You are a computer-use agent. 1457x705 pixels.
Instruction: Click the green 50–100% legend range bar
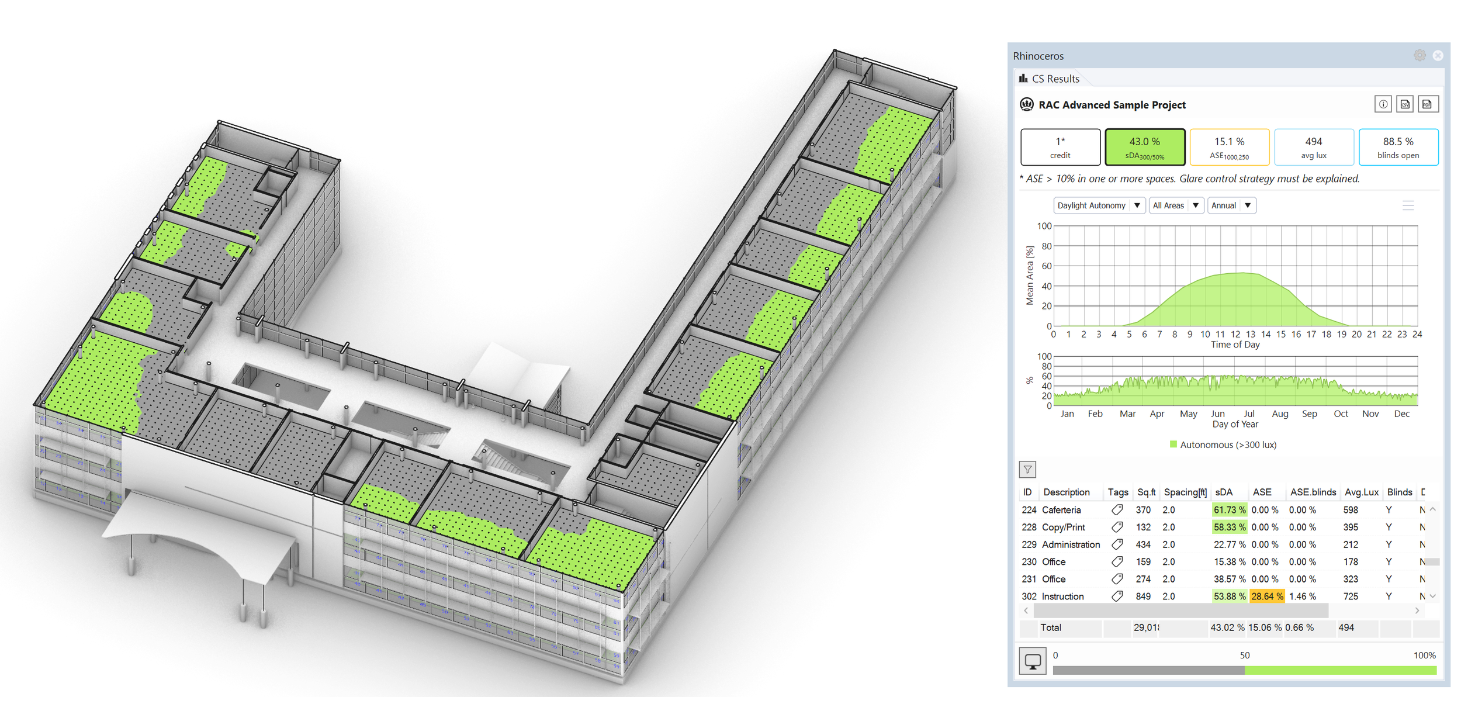[x=1340, y=670]
